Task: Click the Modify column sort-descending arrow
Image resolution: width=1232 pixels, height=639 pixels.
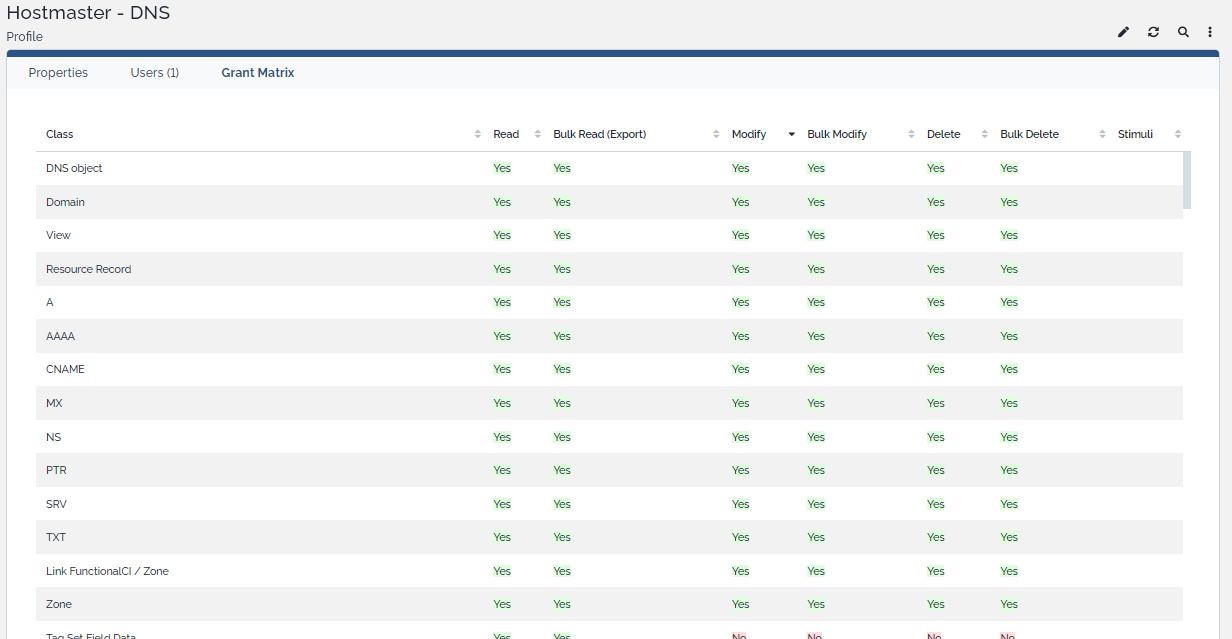Action: coord(791,134)
